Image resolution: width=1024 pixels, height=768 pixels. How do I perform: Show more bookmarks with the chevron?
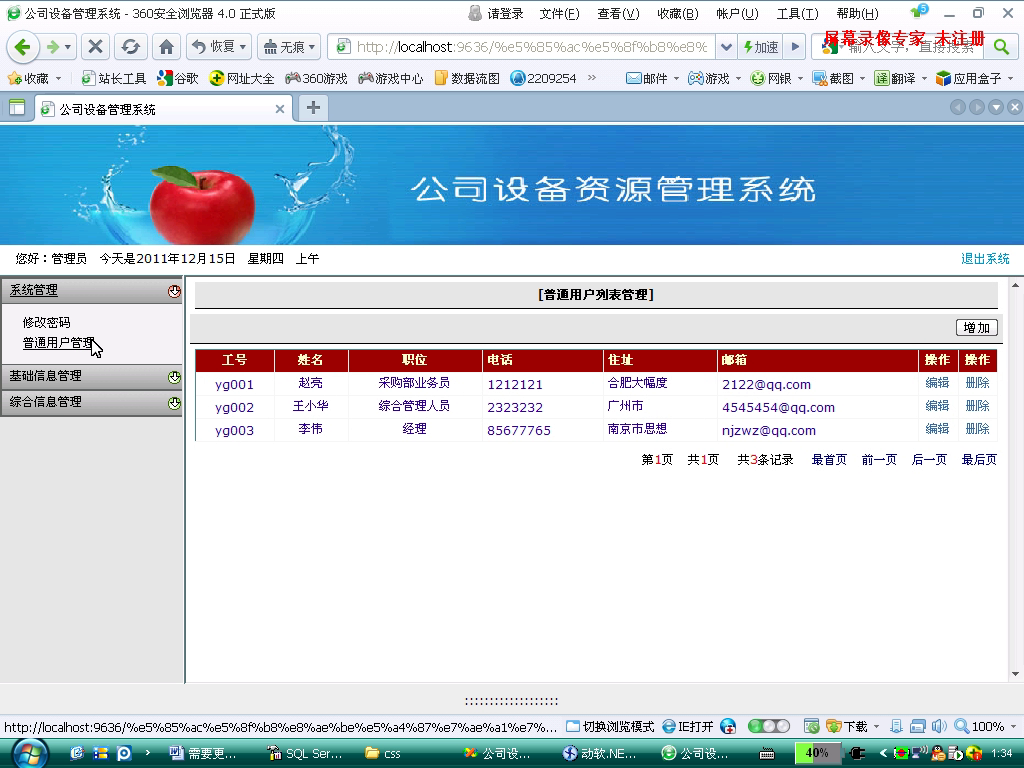point(592,78)
